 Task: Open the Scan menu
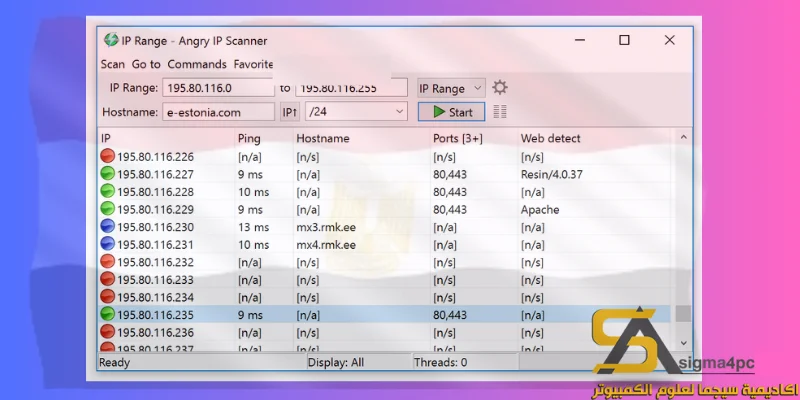tap(113, 64)
